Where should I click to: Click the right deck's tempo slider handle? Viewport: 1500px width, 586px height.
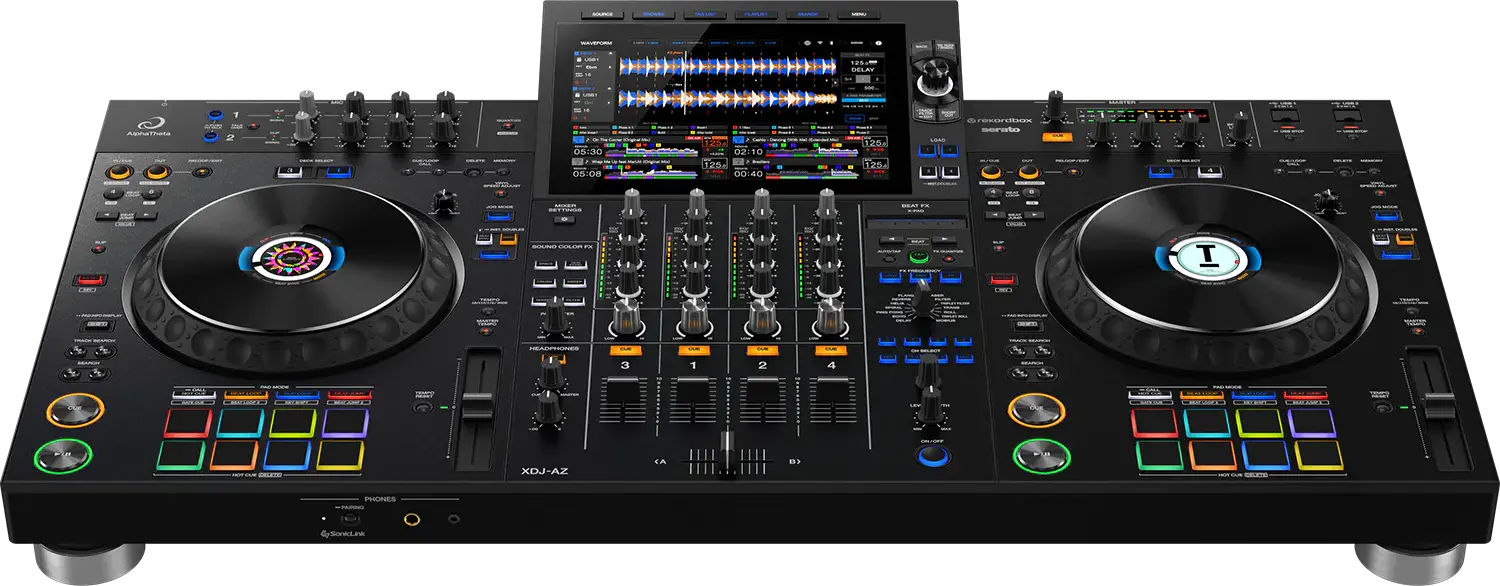[1440, 407]
